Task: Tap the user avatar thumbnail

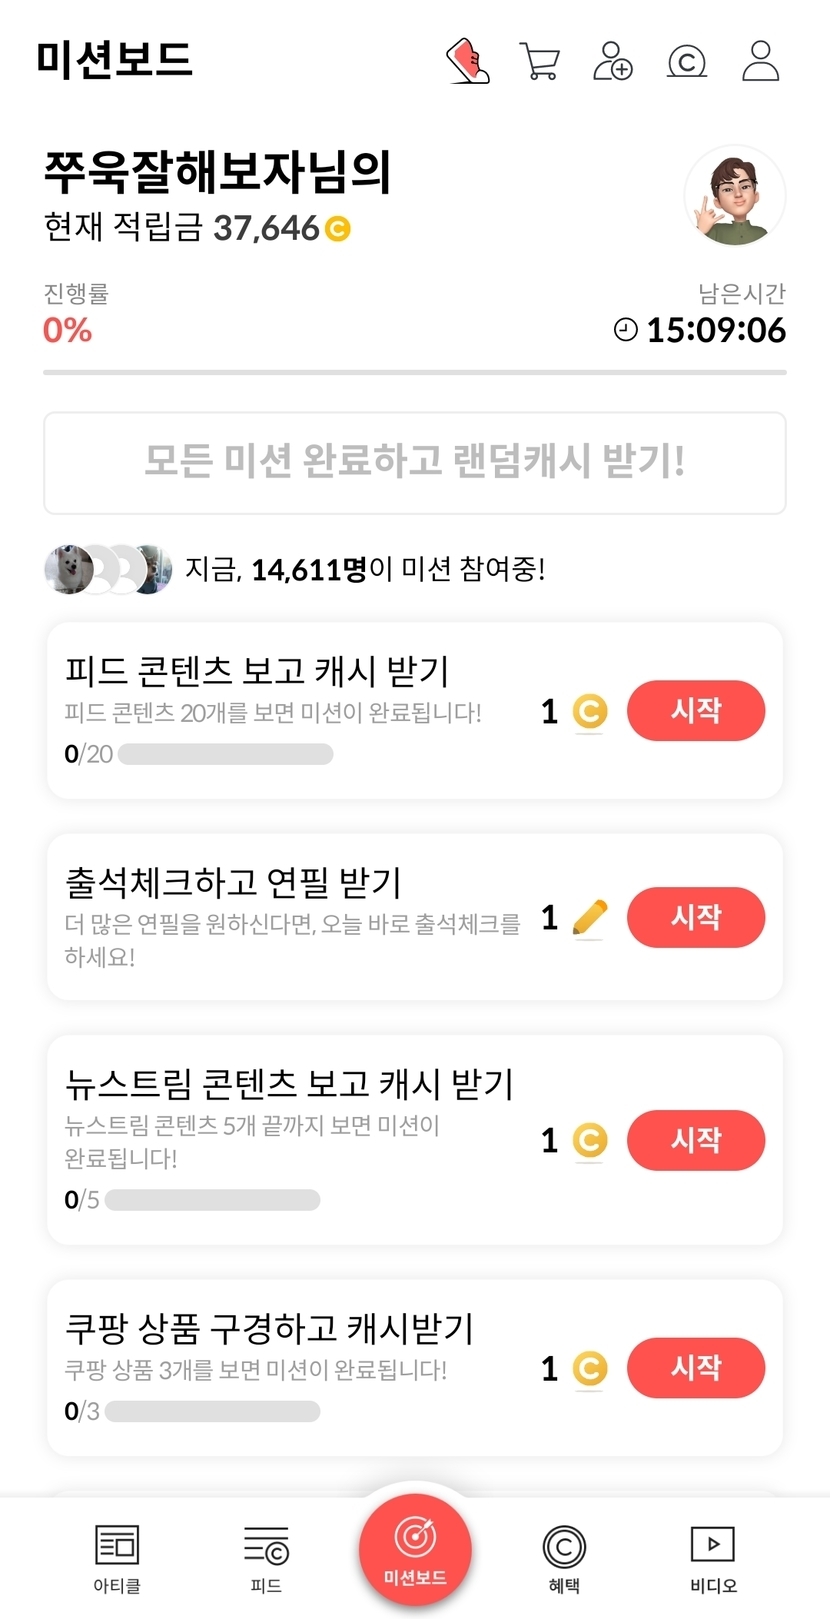Action: point(735,197)
